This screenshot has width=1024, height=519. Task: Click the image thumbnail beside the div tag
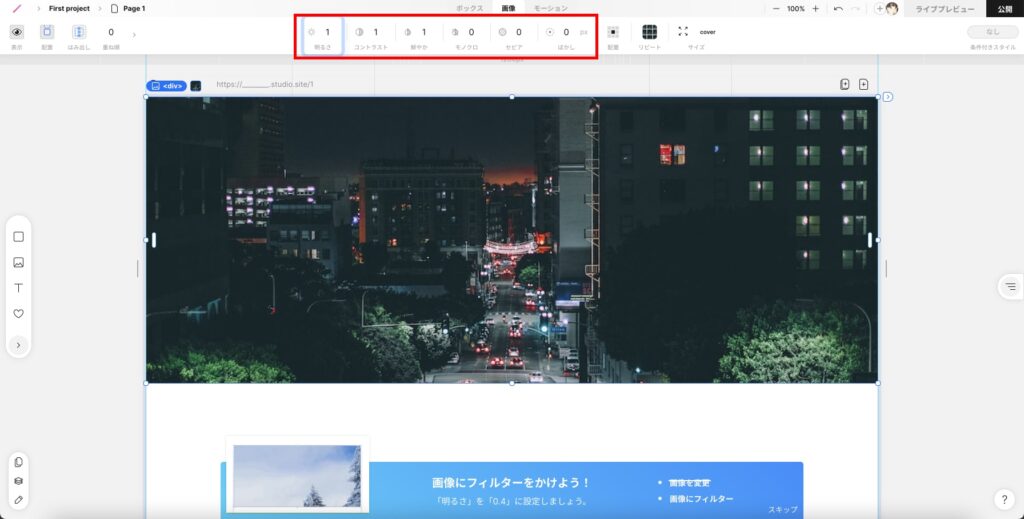(195, 86)
